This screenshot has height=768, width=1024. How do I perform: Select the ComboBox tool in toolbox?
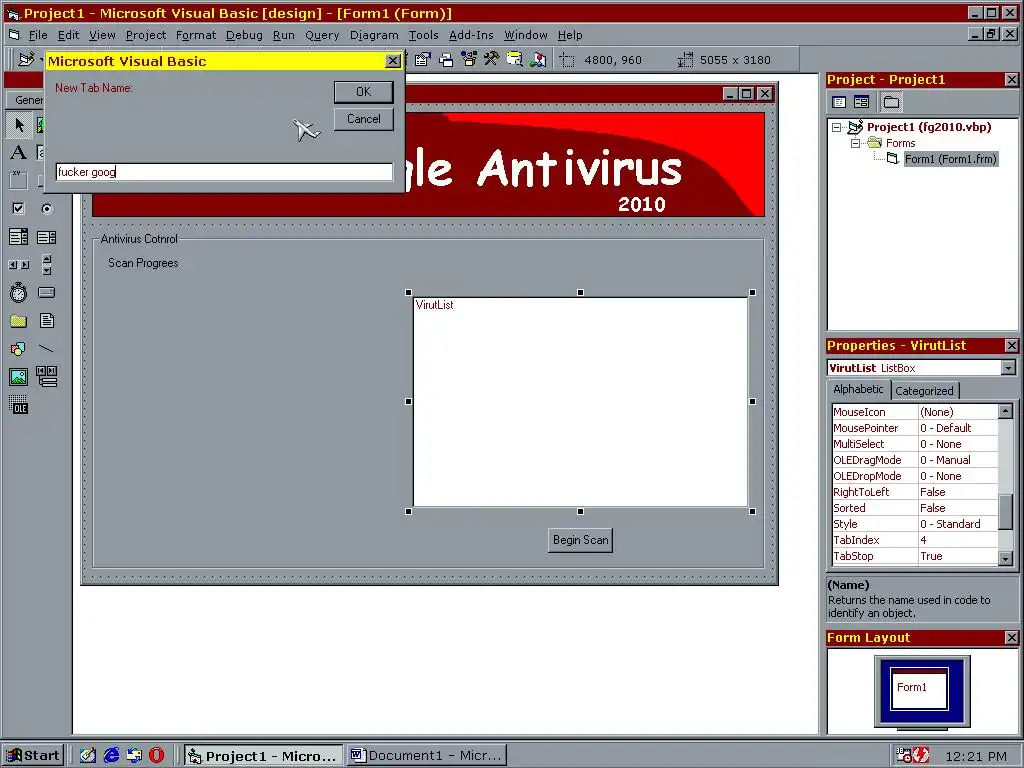click(x=19, y=236)
